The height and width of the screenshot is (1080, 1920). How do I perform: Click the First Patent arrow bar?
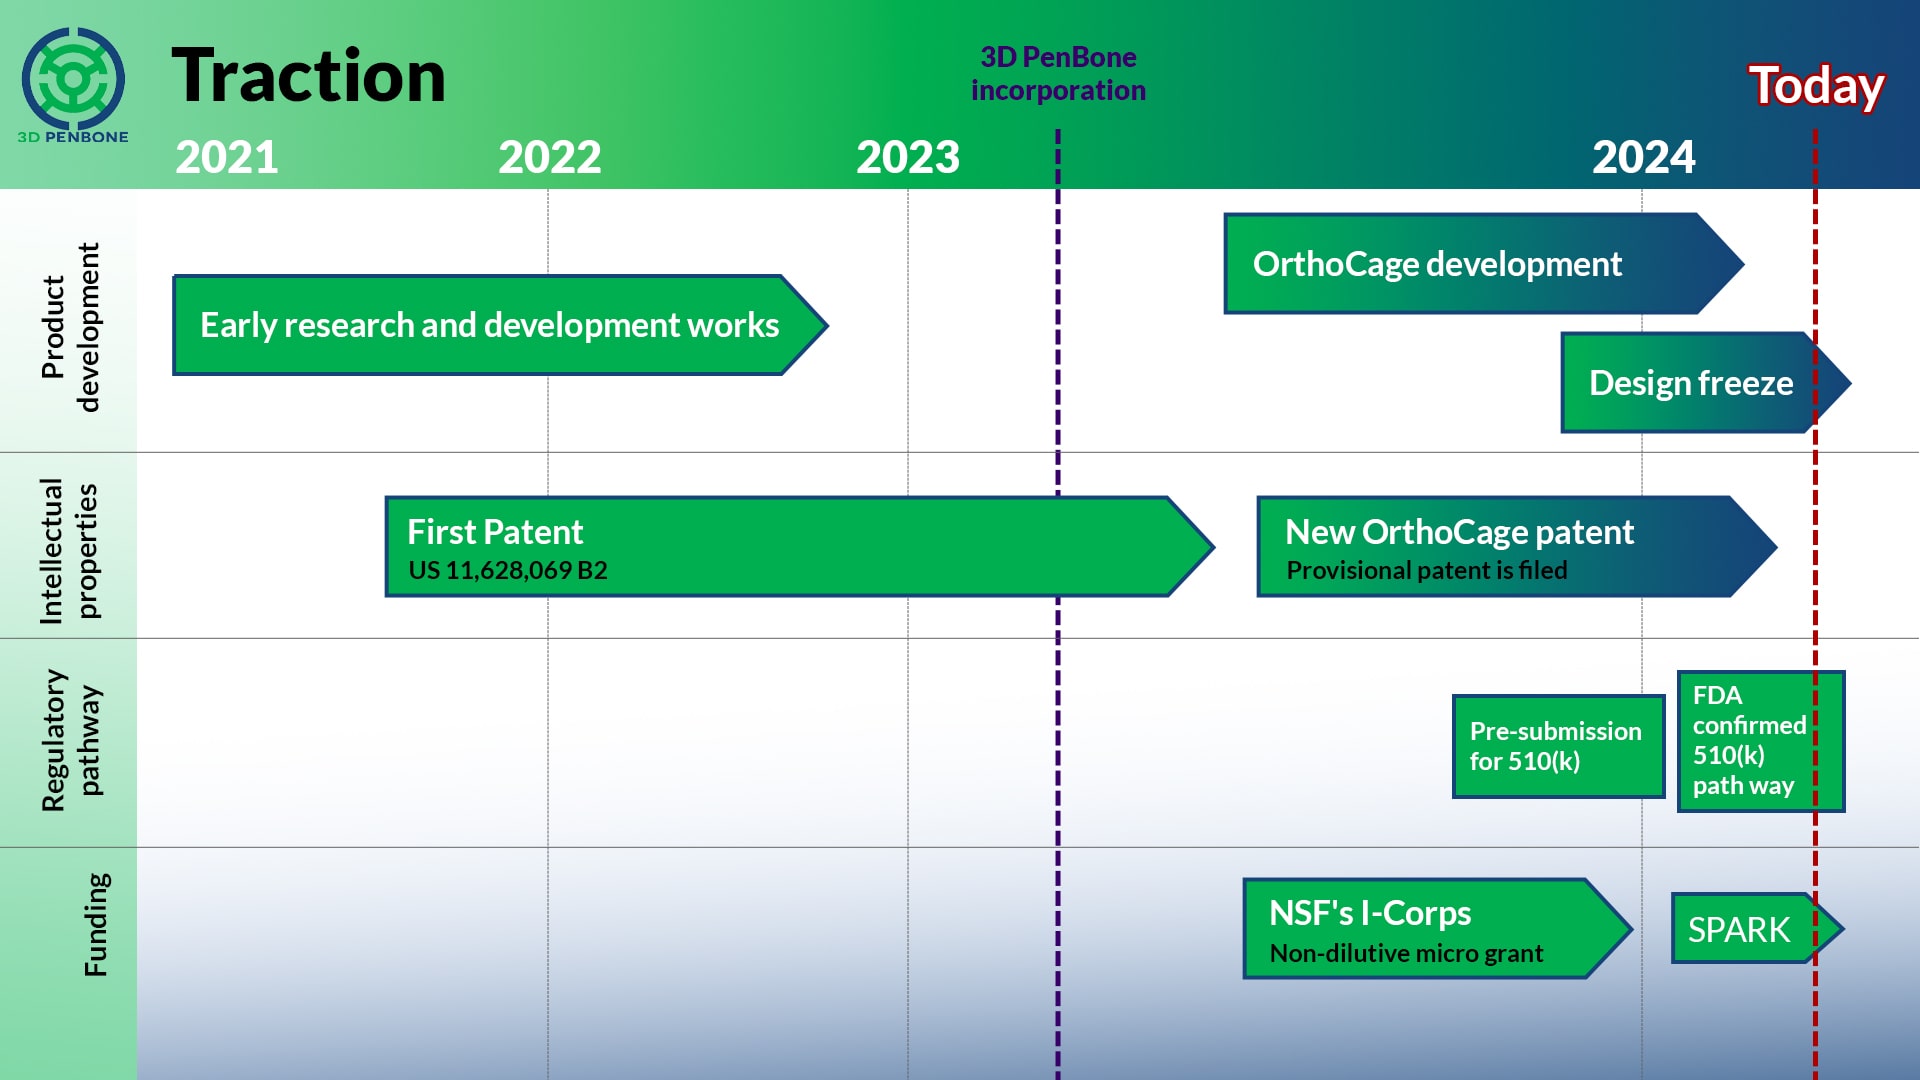click(780, 547)
